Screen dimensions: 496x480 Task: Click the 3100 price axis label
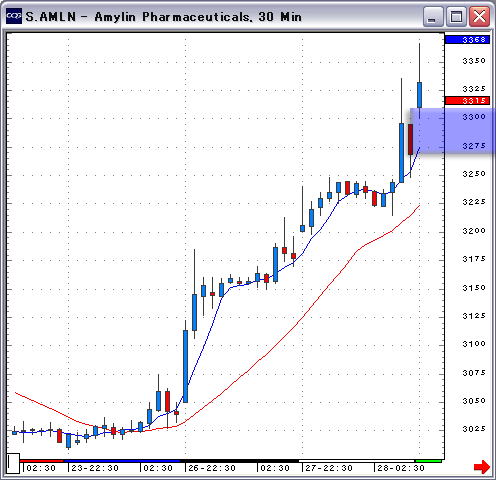coord(474,344)
